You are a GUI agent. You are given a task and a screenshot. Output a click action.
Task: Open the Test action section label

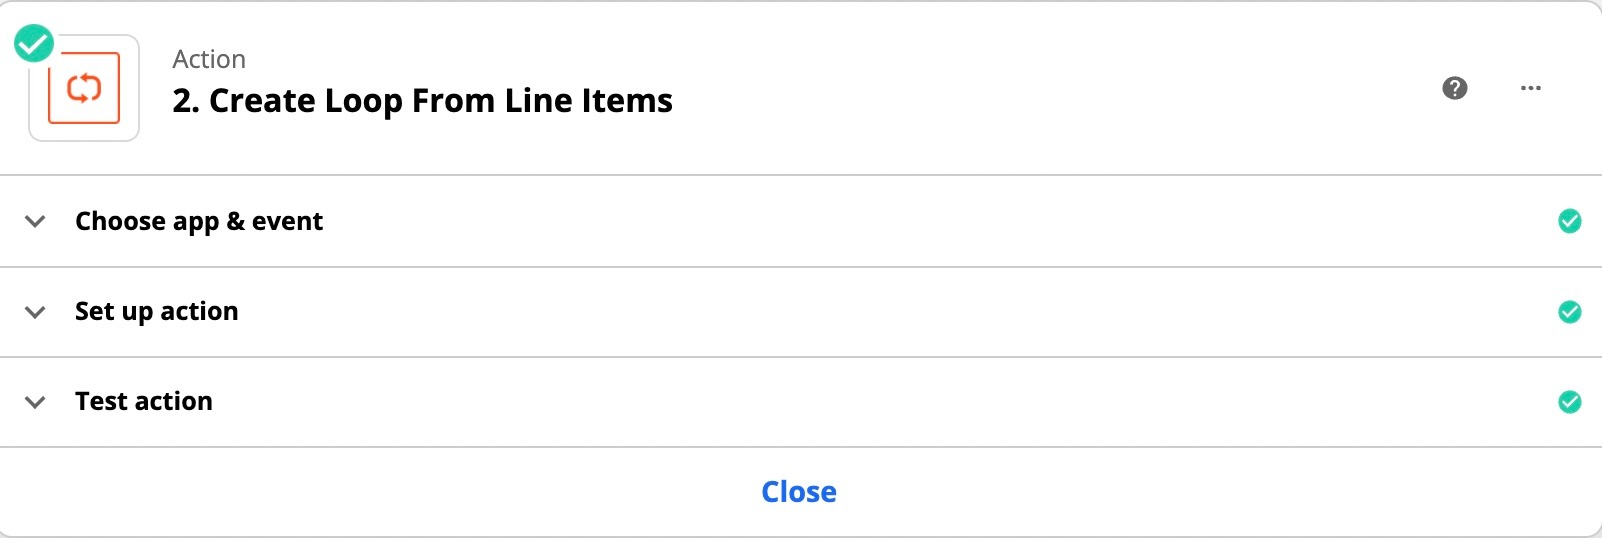pos(143,402)
